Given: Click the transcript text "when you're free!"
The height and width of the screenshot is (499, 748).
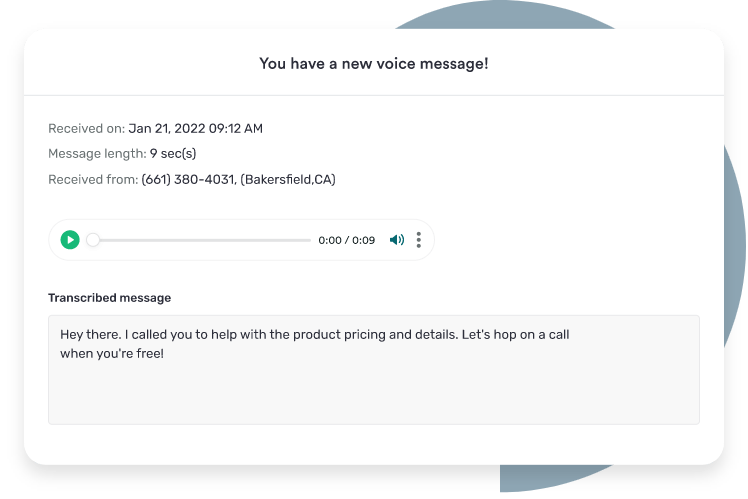Looking at the screenshot, I should [112, 353].
